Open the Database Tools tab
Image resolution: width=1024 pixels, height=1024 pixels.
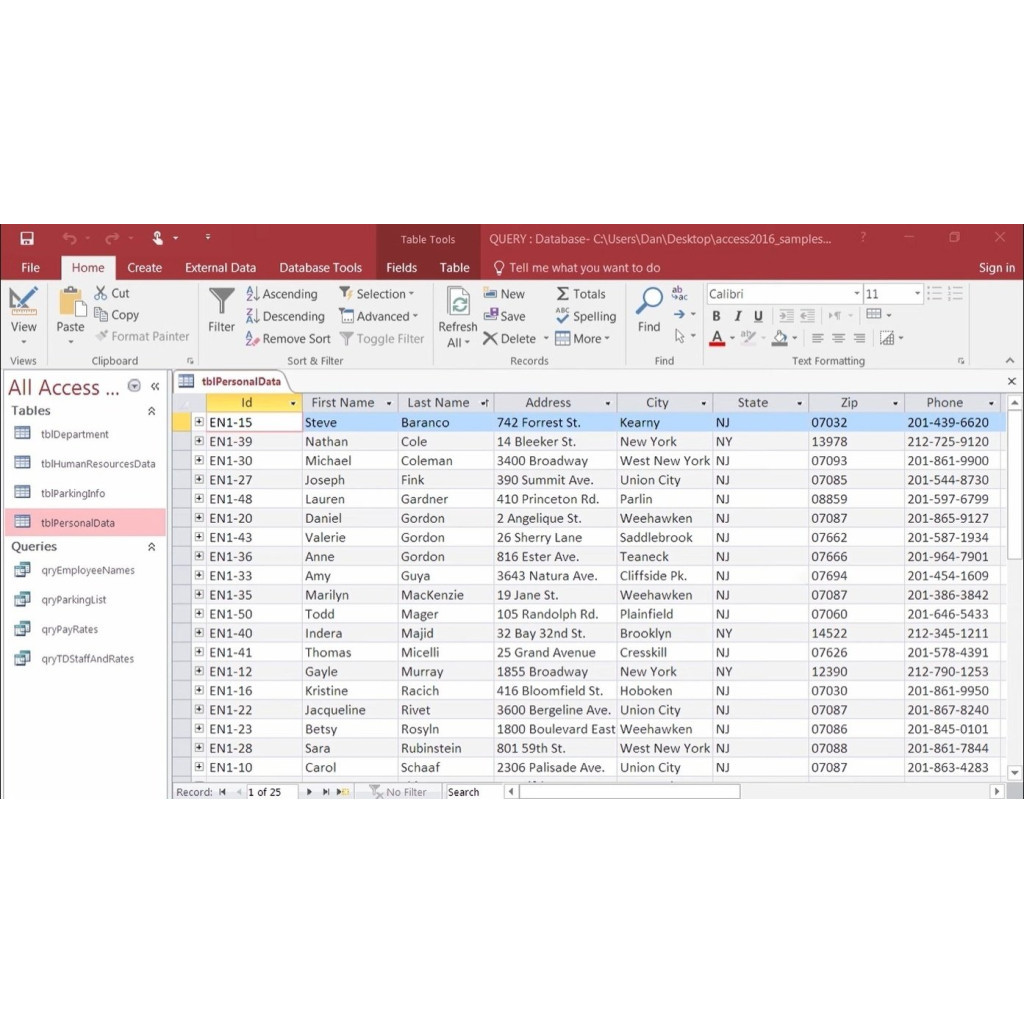pyautogui.click(x=320, y=267)
